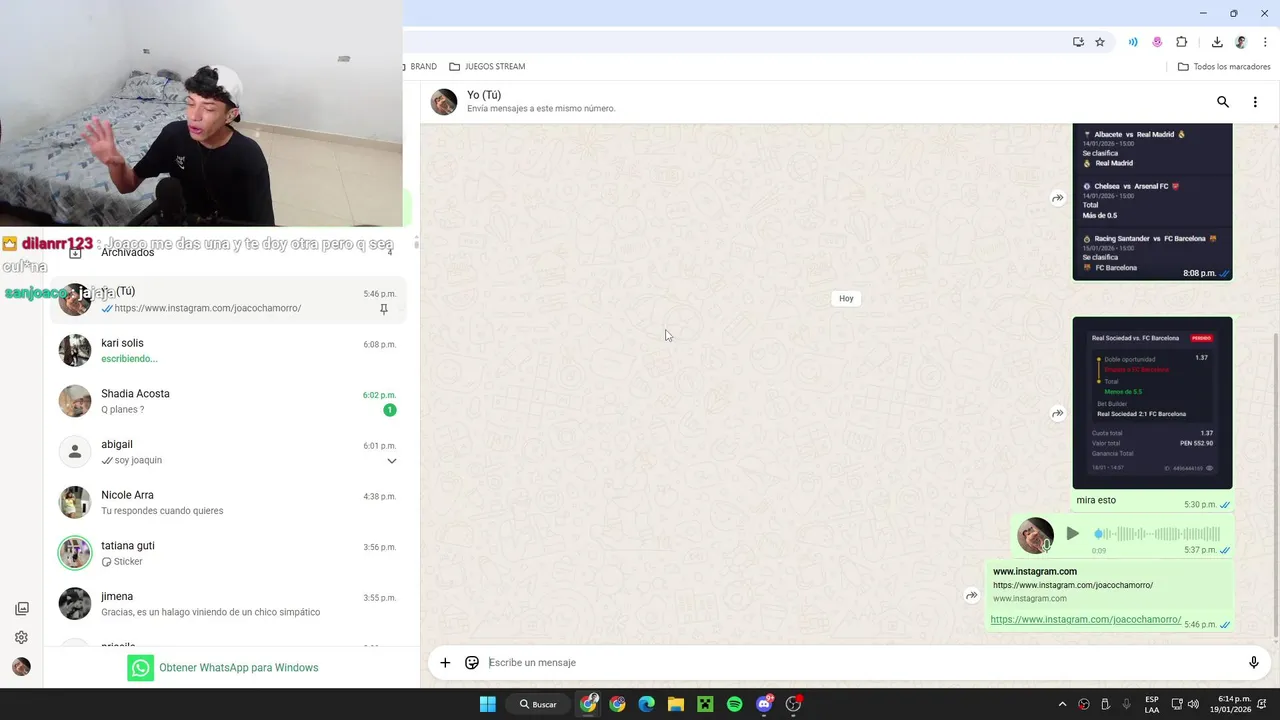1280x720 pixels.
Task: Open the Real Sociedad vs FC Barcelona image
Action: pyautogui.click(x=1152, y=403)
